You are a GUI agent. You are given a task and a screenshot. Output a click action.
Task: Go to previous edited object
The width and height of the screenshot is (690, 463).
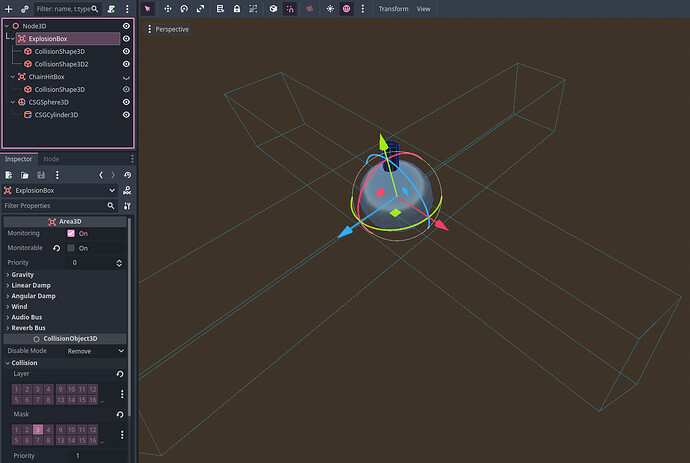click(101, 175)
